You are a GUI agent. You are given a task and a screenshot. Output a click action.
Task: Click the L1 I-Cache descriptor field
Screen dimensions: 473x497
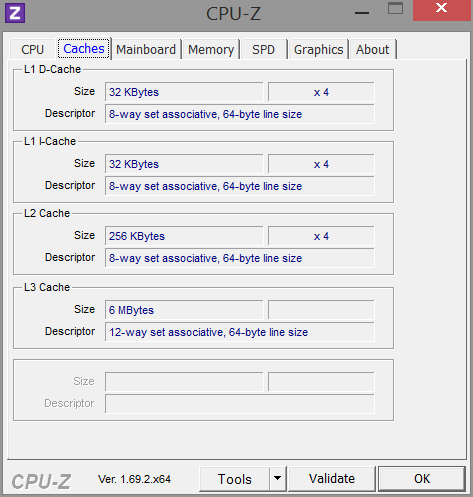pos(240,186)
